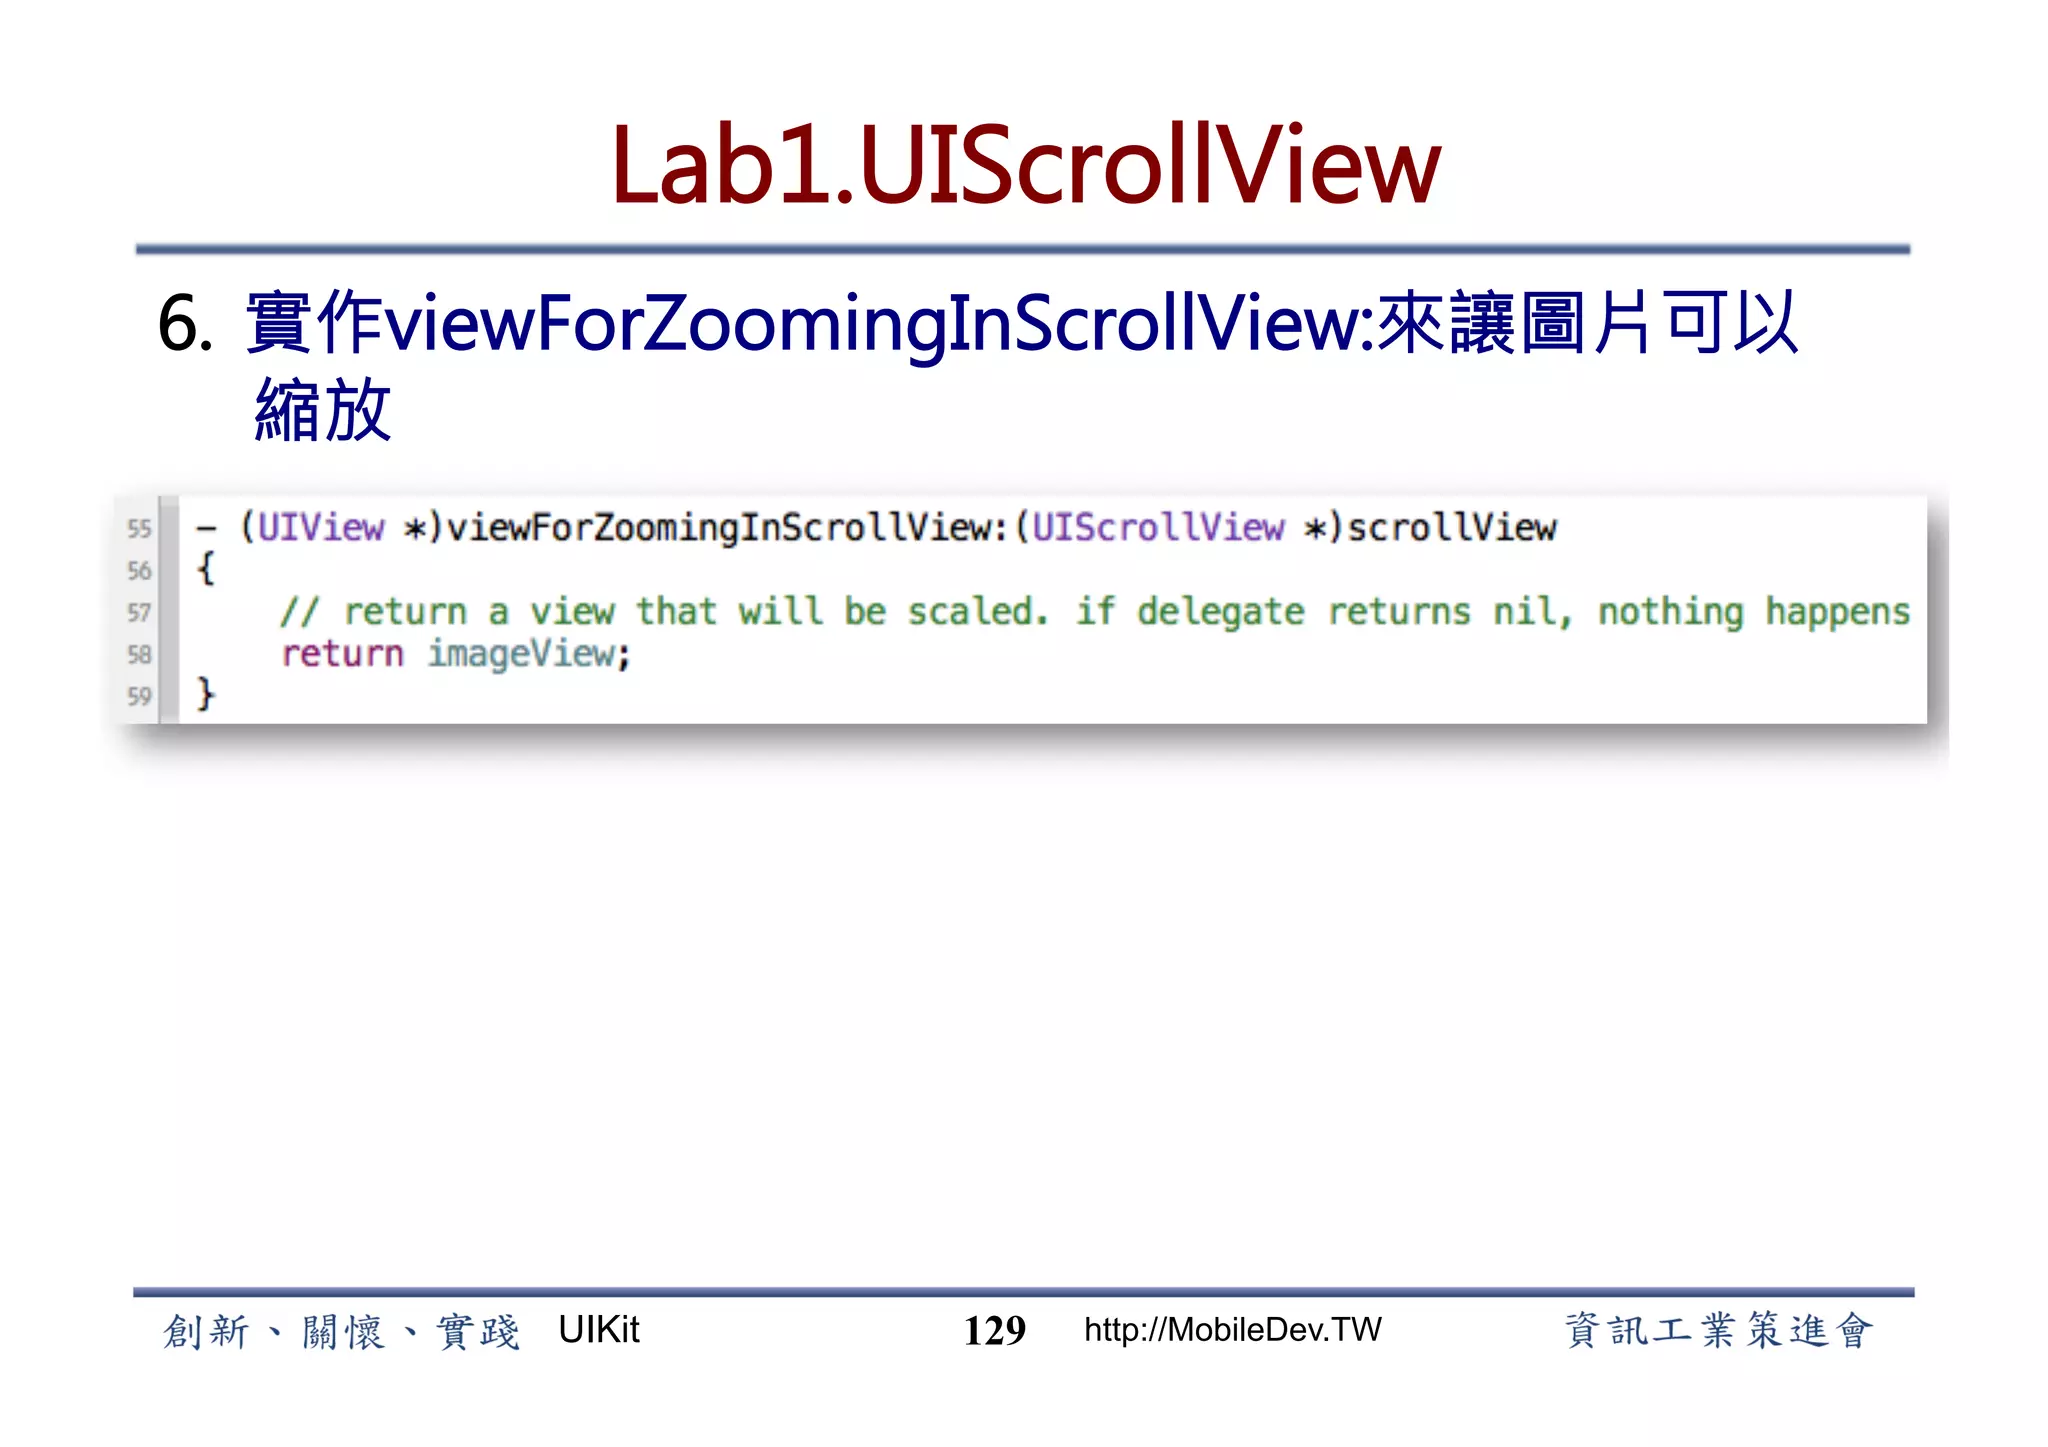Click the viewForZoomingInScrollView: method name in code

point(727,528)
